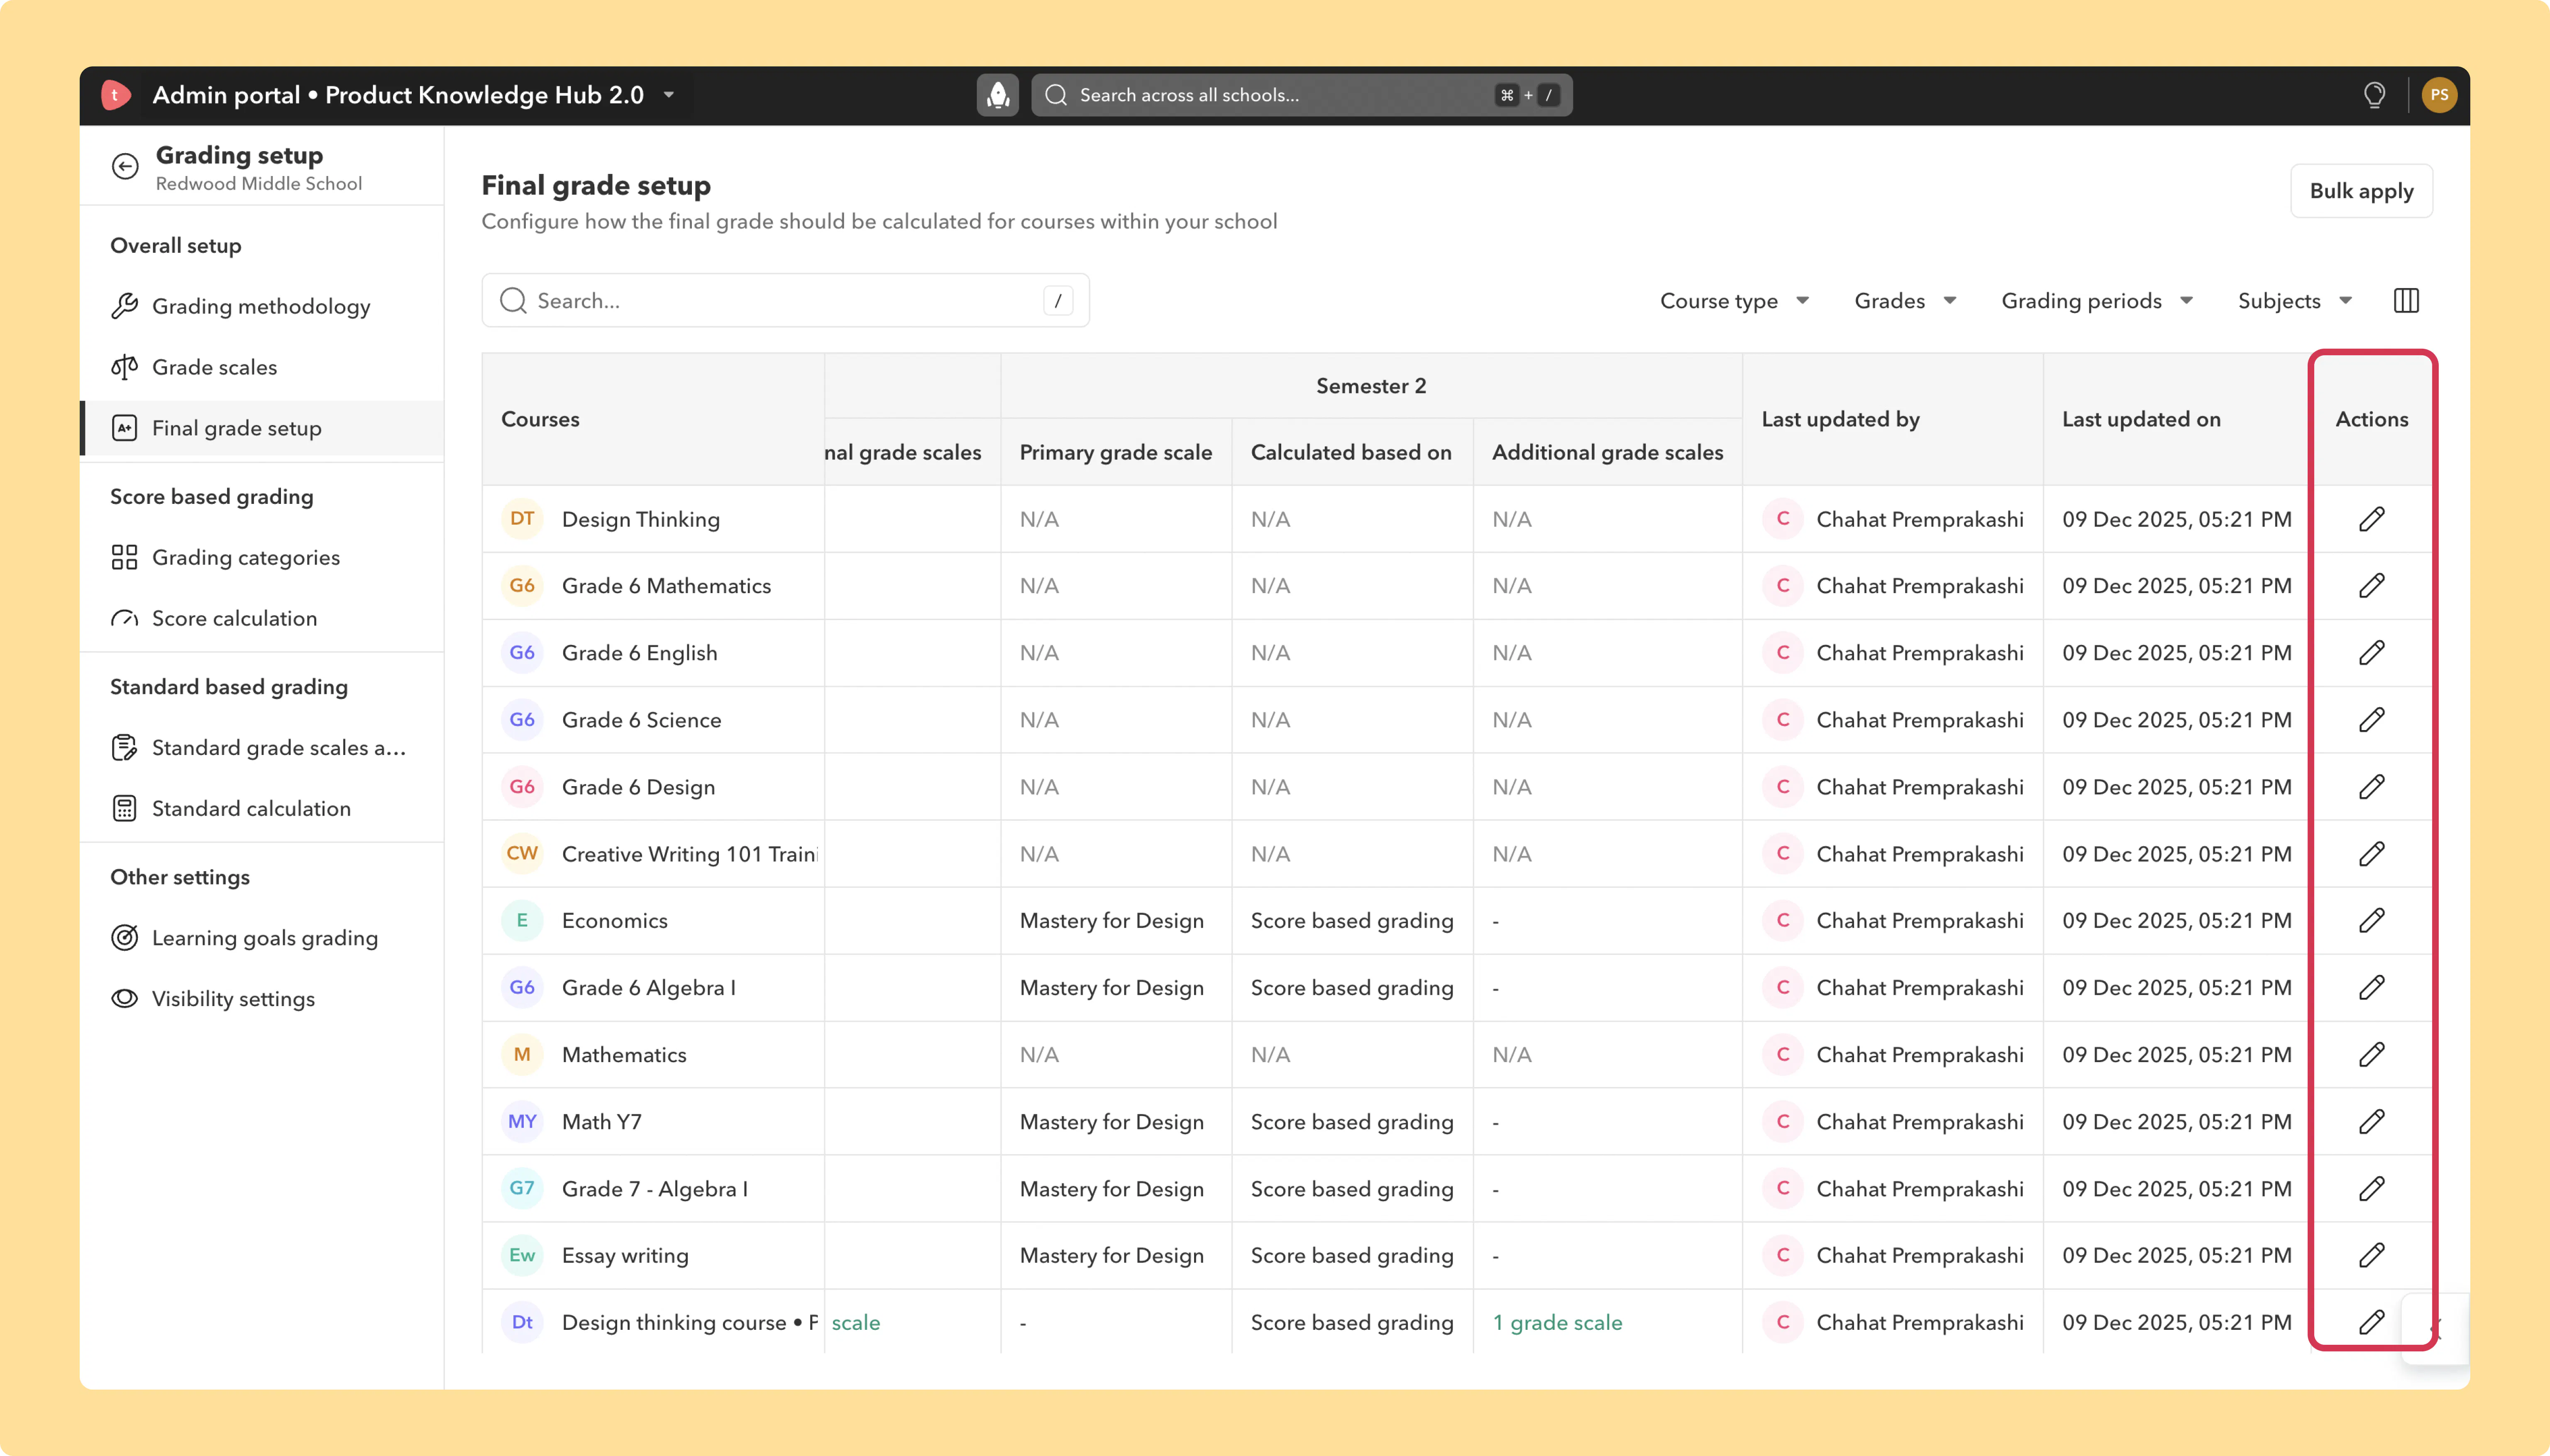
Task: Select Final grade setup sidebar item
Action: click(261, 428)
